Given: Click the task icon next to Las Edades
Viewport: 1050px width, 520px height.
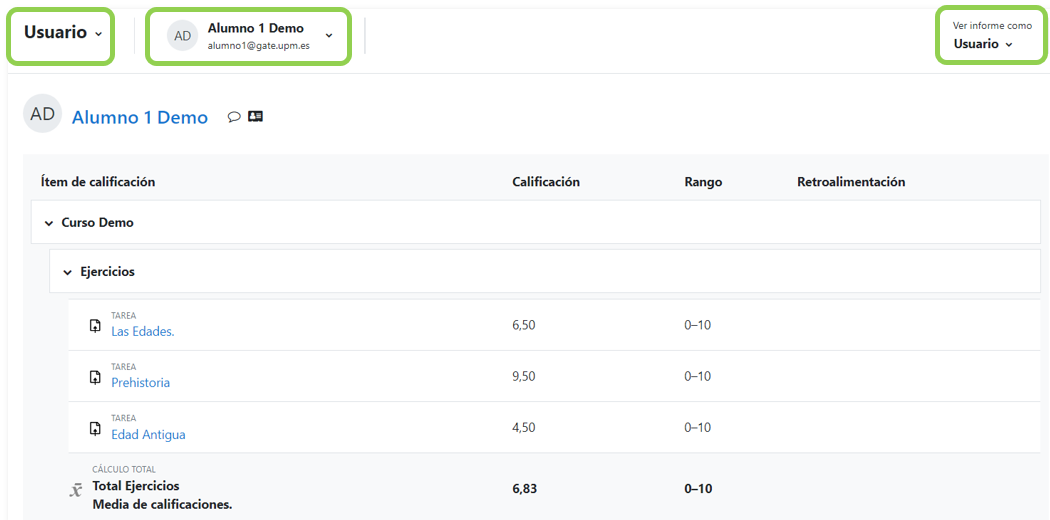Looking at the screenshot, I should (95, 325).
